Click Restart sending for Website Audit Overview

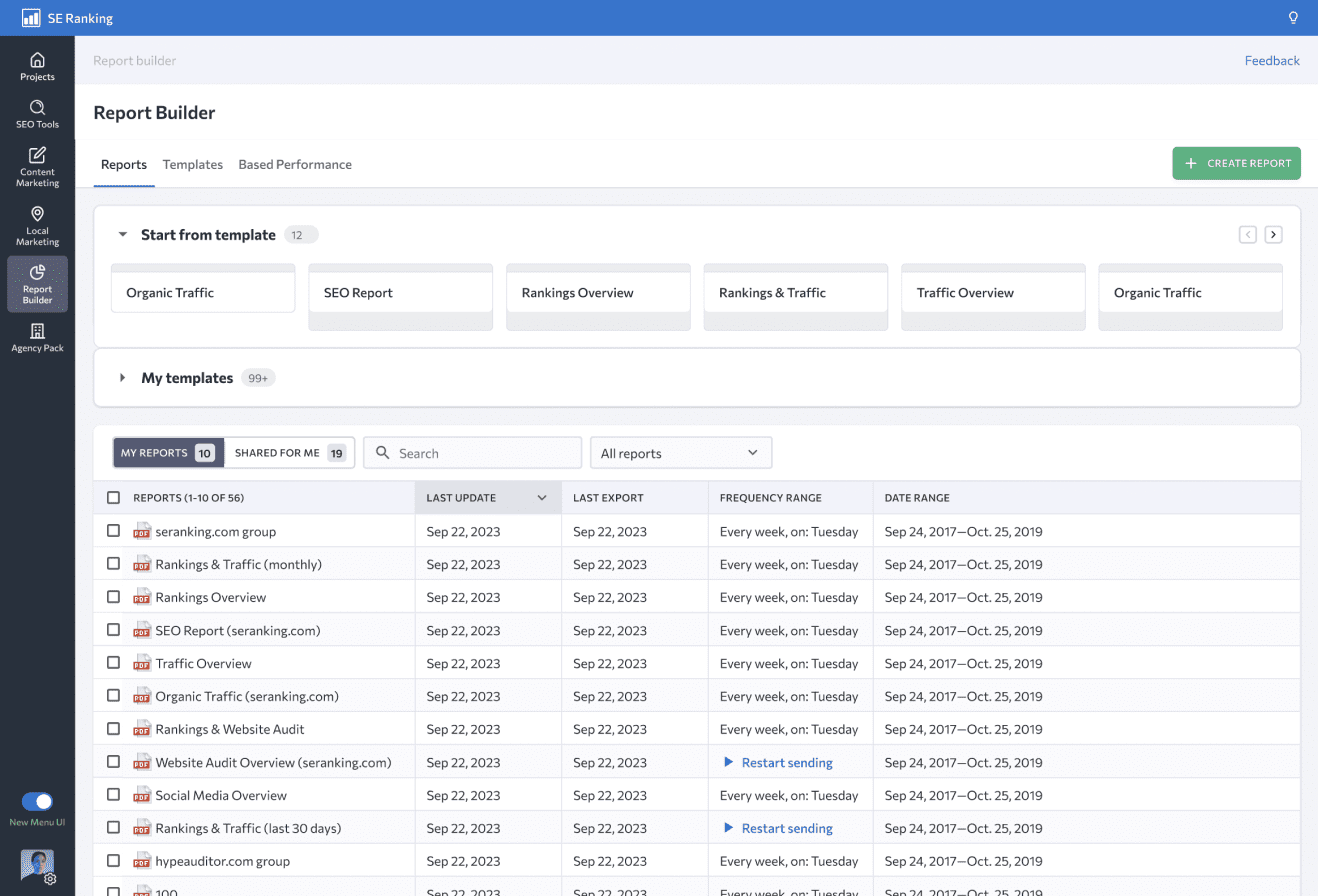[786, 763]
